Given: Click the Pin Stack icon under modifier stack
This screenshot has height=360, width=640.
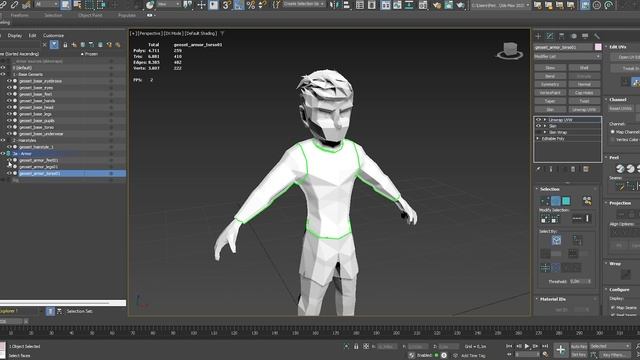Looking at the screenshot, I should coord(538,169).
